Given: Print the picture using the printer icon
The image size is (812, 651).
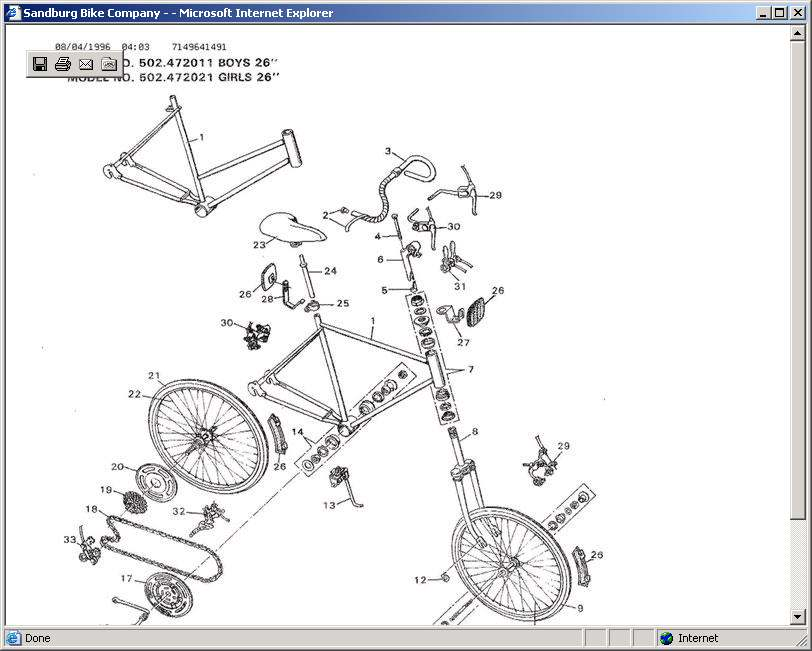Looking at the screenshot, I should coord(63,64).
